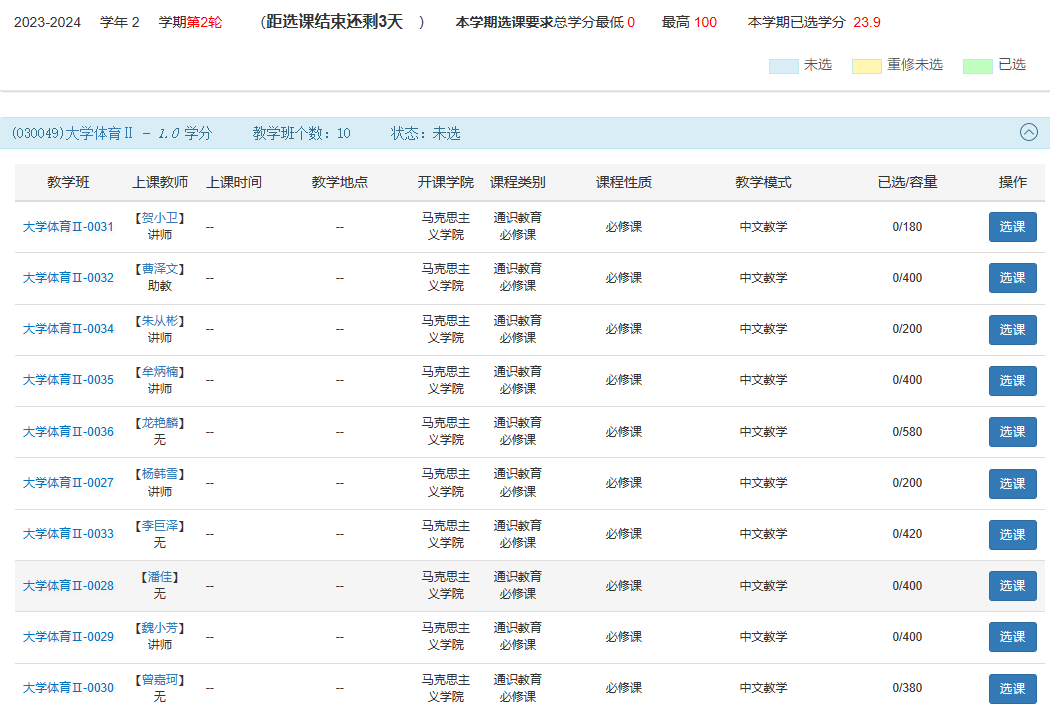Click the red 第2轮 round label
The image size is (1050, 723).
(x=204, y=22)
